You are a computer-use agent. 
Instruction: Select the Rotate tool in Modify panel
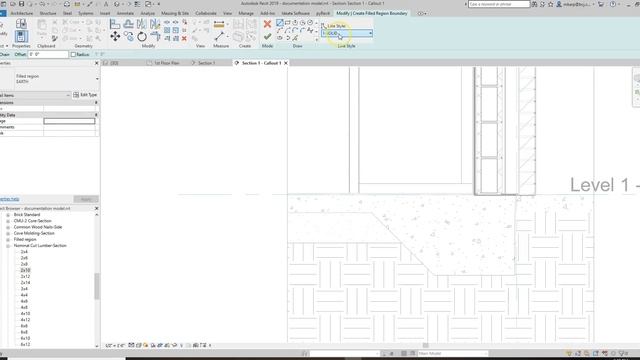(142, 37)
